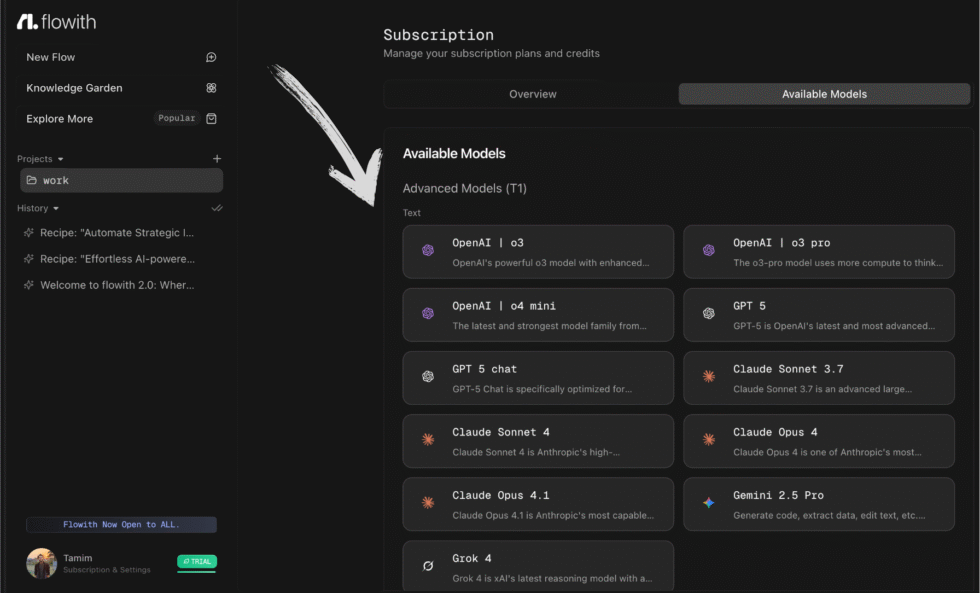980x593 pixels.
Task: Click the Gemini diamond icon on 2.5 Pro
Action: pos(710,504)
